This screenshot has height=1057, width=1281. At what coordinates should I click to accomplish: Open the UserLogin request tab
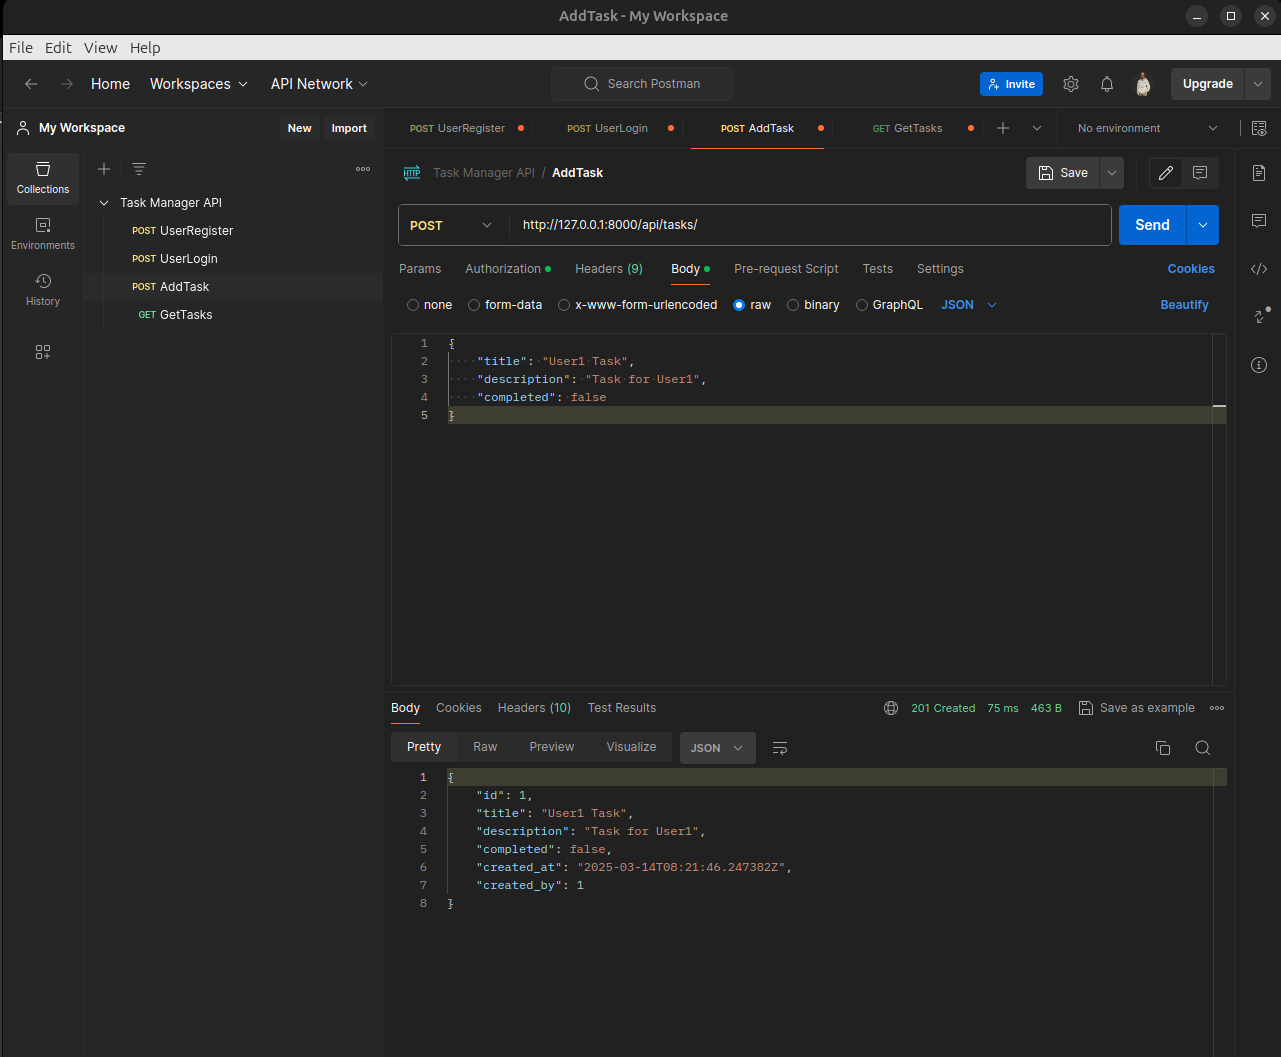coord(610,128)
